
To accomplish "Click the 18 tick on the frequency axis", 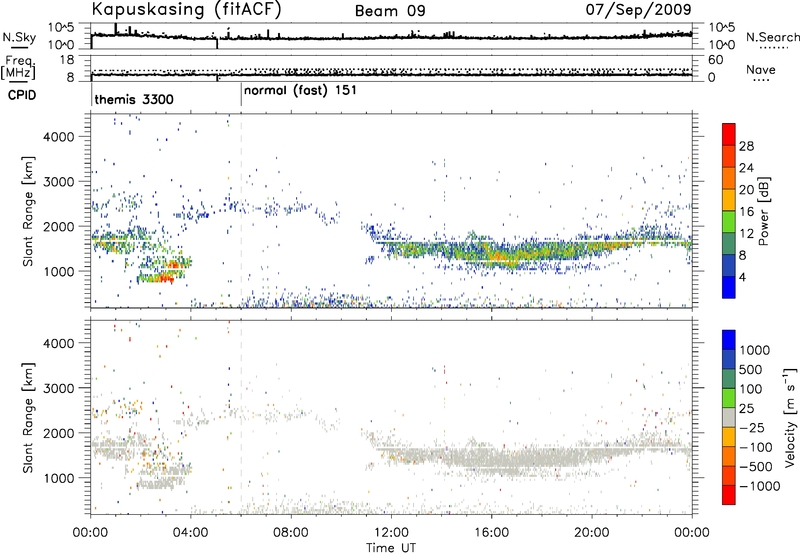I will coord(67,60).
